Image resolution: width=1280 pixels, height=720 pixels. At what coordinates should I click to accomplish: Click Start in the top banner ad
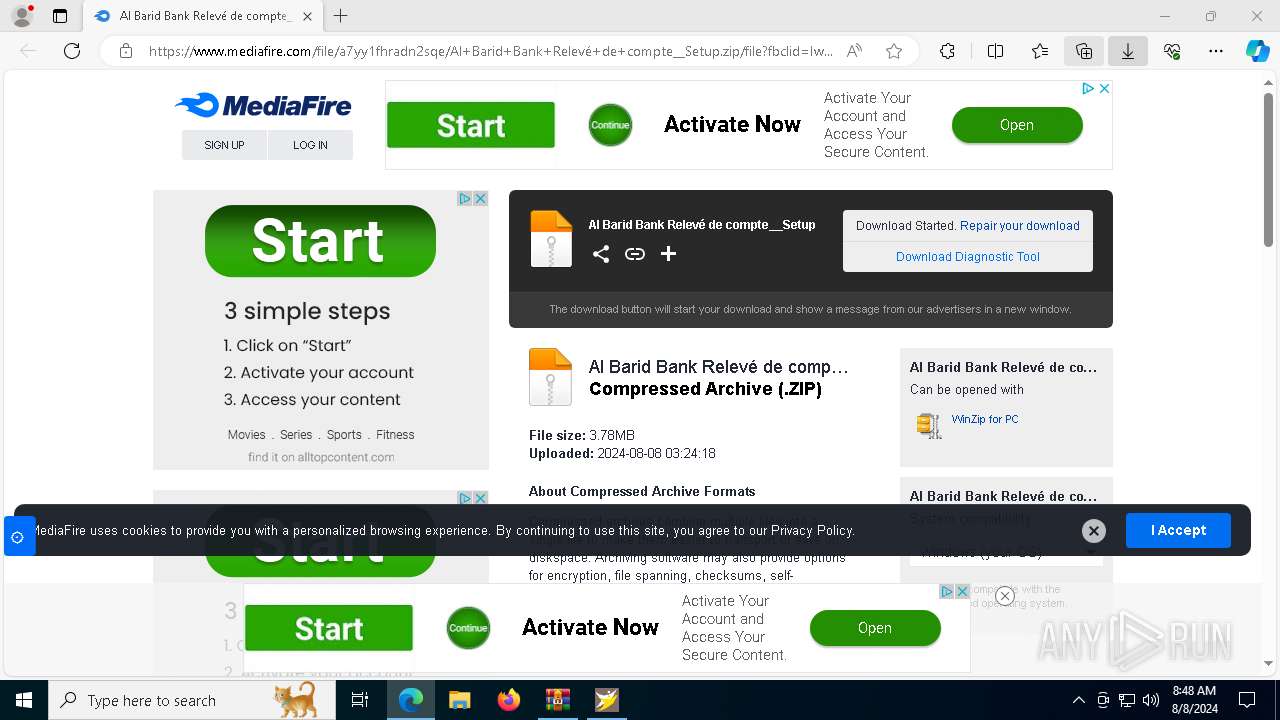coord(471,125)
